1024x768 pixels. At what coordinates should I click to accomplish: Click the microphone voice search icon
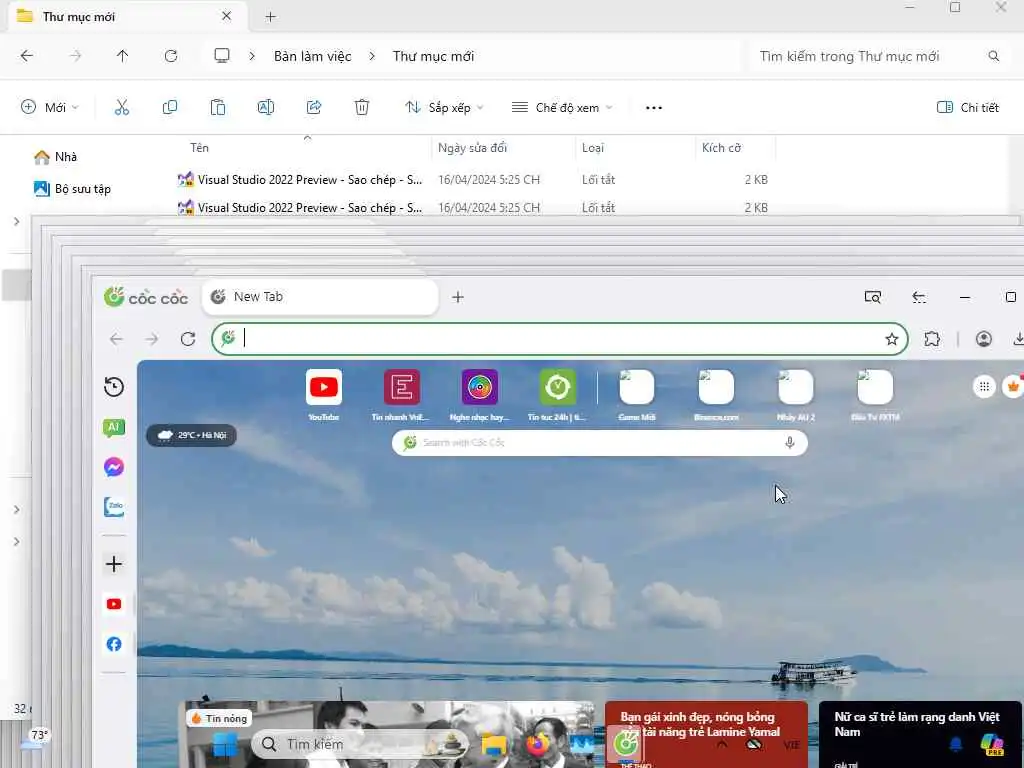[x=790, y=443]
